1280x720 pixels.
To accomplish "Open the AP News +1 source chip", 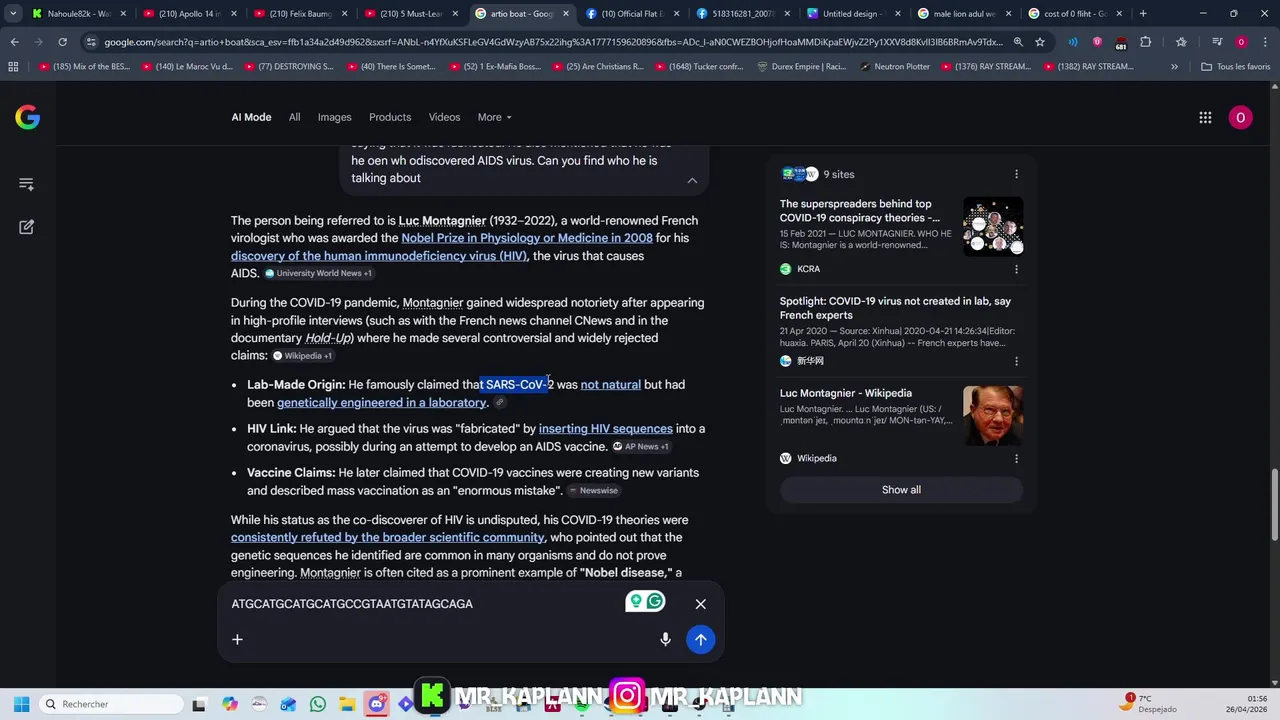I will pos(641,447).
